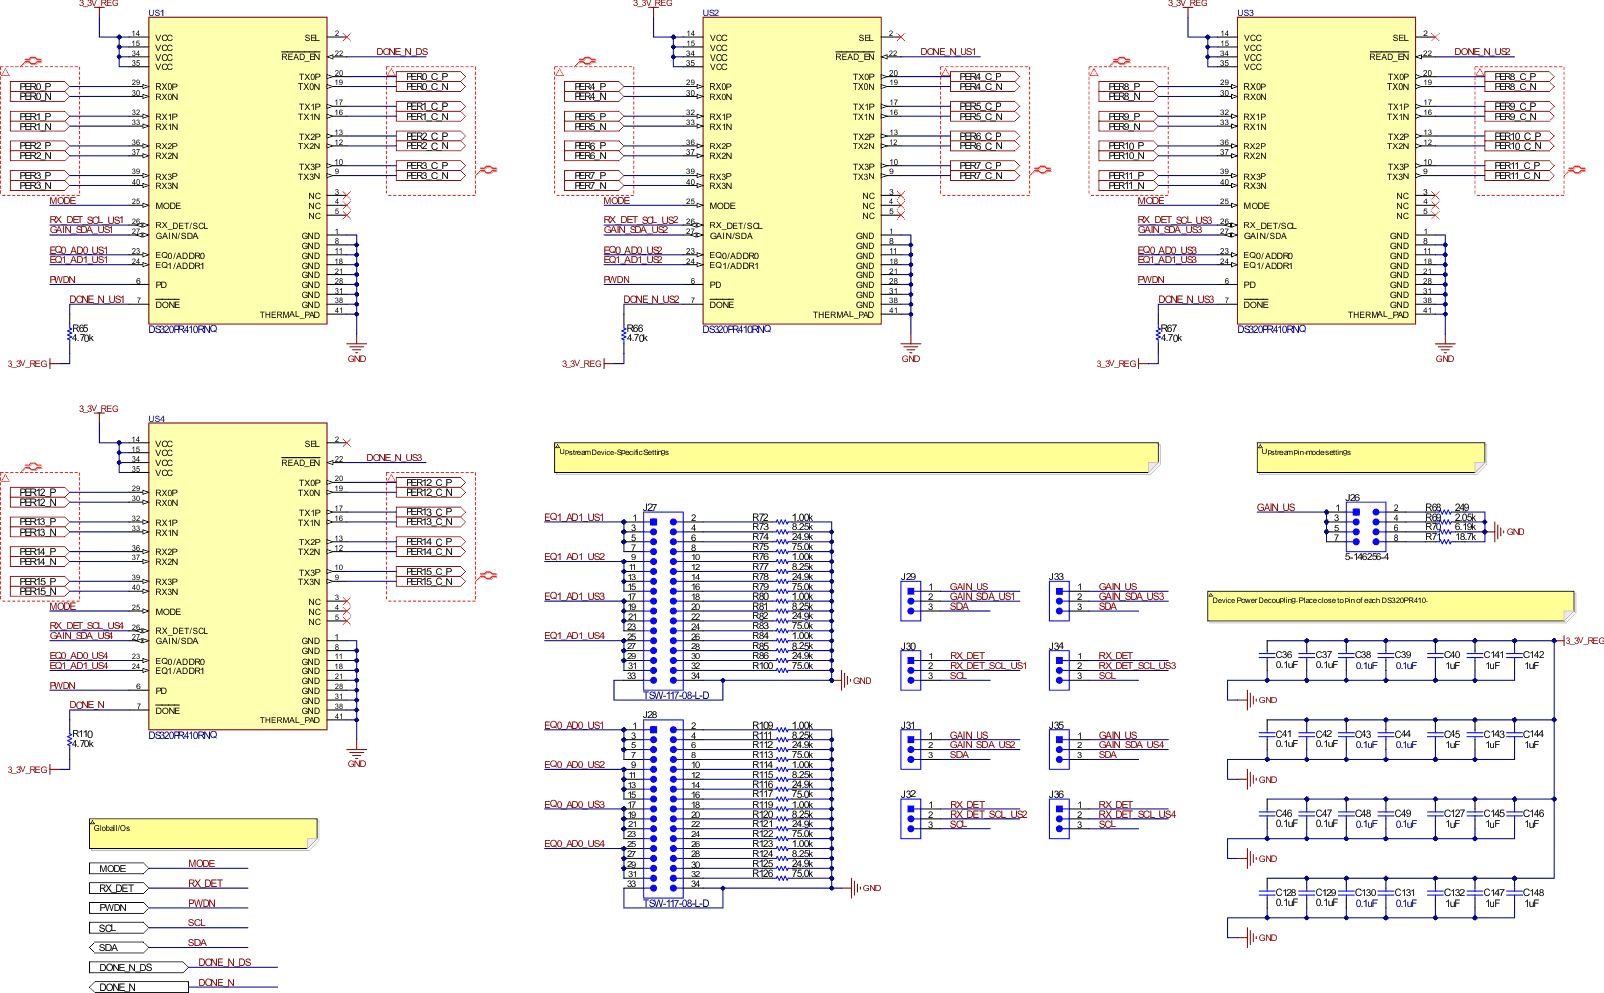
Task: Select the US4 DS320PR410RNQ chip body
Action: coord(238,575)
